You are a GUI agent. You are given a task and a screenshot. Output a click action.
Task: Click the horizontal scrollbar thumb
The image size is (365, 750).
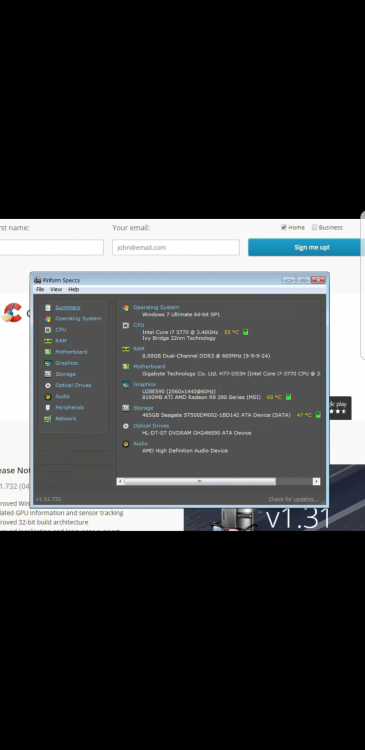200,481
